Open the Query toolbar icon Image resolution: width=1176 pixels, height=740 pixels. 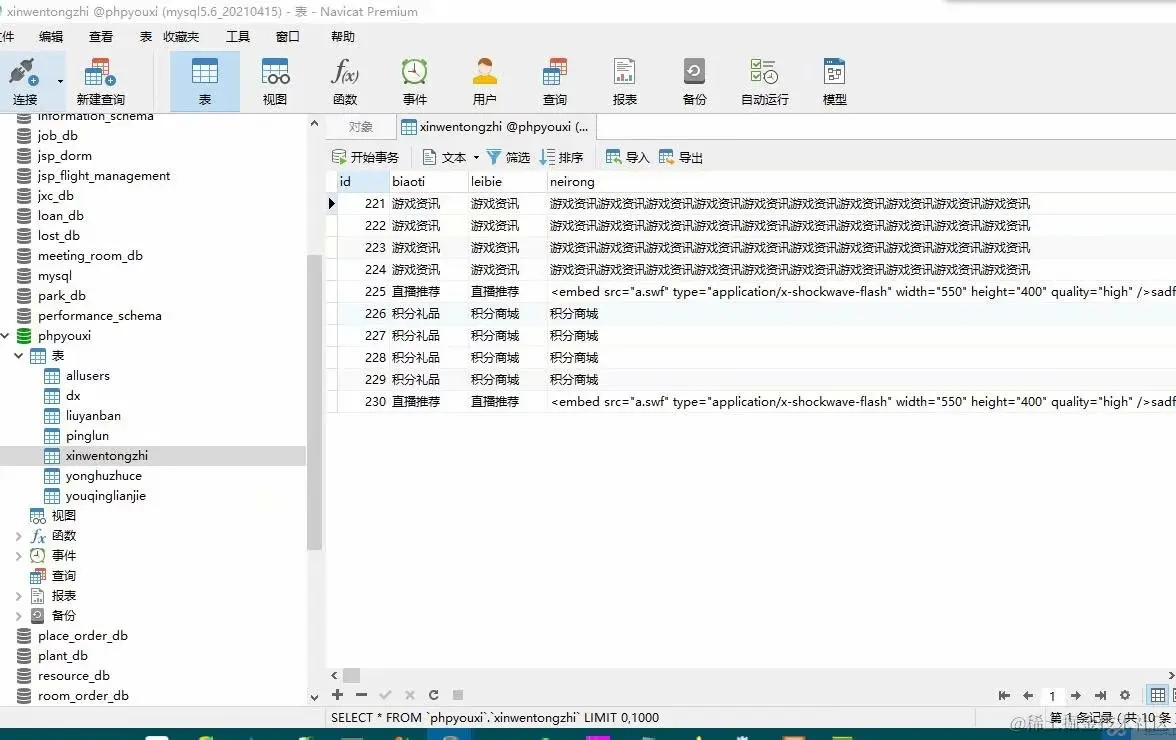555,81
